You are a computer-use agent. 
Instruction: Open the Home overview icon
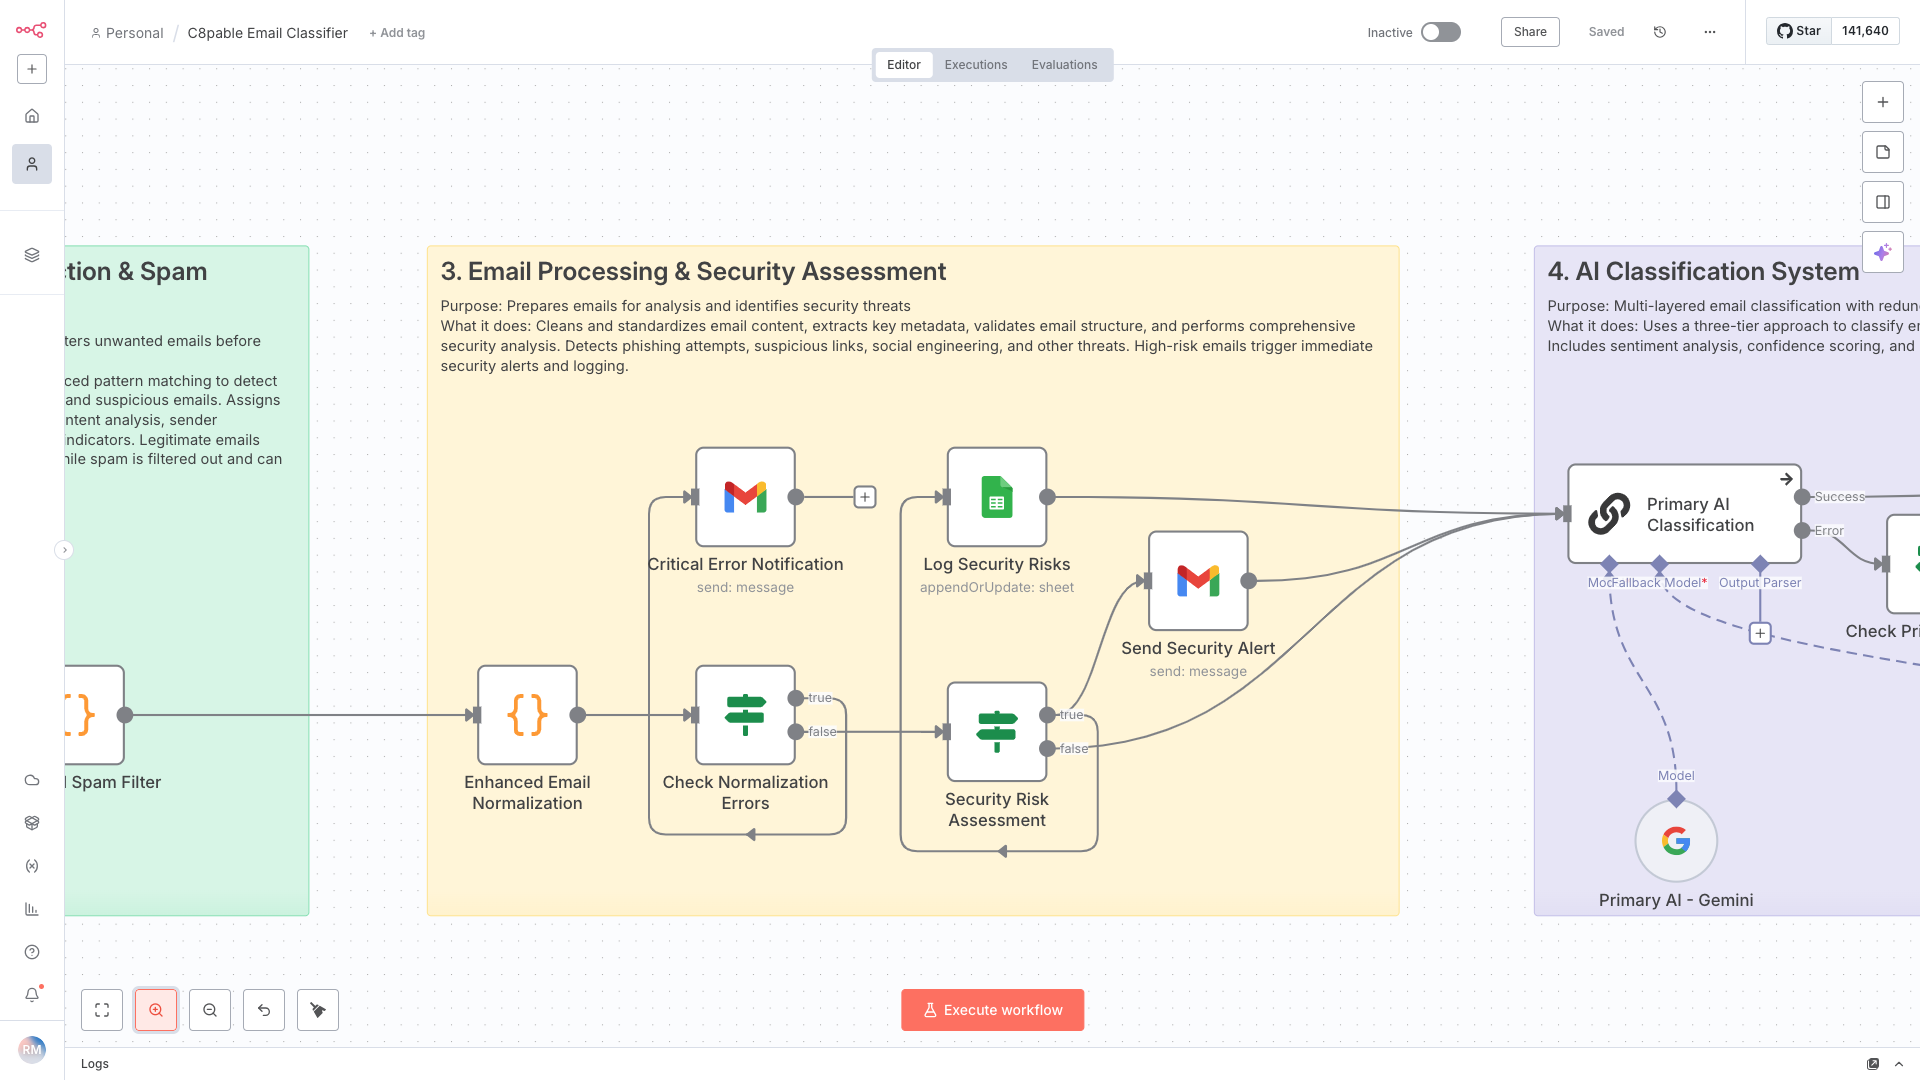pos(32,116)
